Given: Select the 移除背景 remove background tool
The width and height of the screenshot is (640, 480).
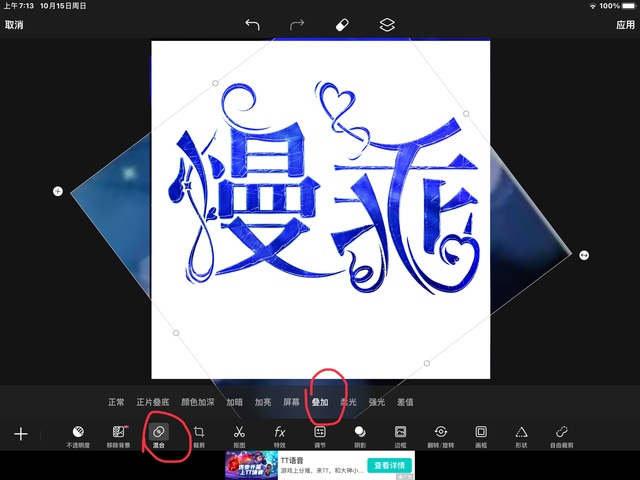Looking at the screenshot, I should pos(119,435).
